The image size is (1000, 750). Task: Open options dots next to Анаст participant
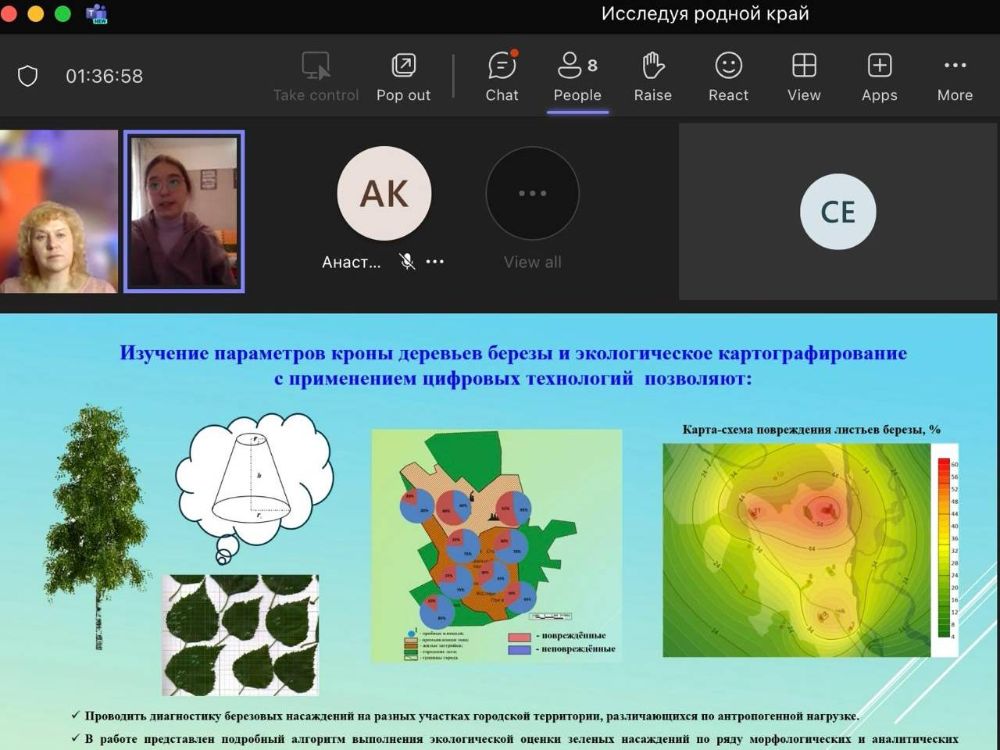point(435,262)
